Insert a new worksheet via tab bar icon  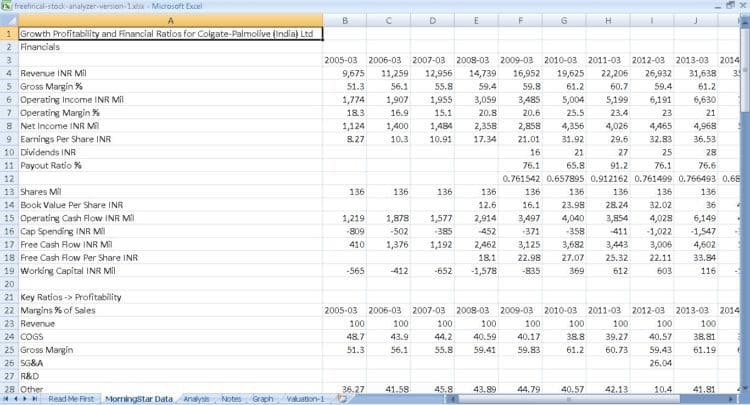coord(342,398)
